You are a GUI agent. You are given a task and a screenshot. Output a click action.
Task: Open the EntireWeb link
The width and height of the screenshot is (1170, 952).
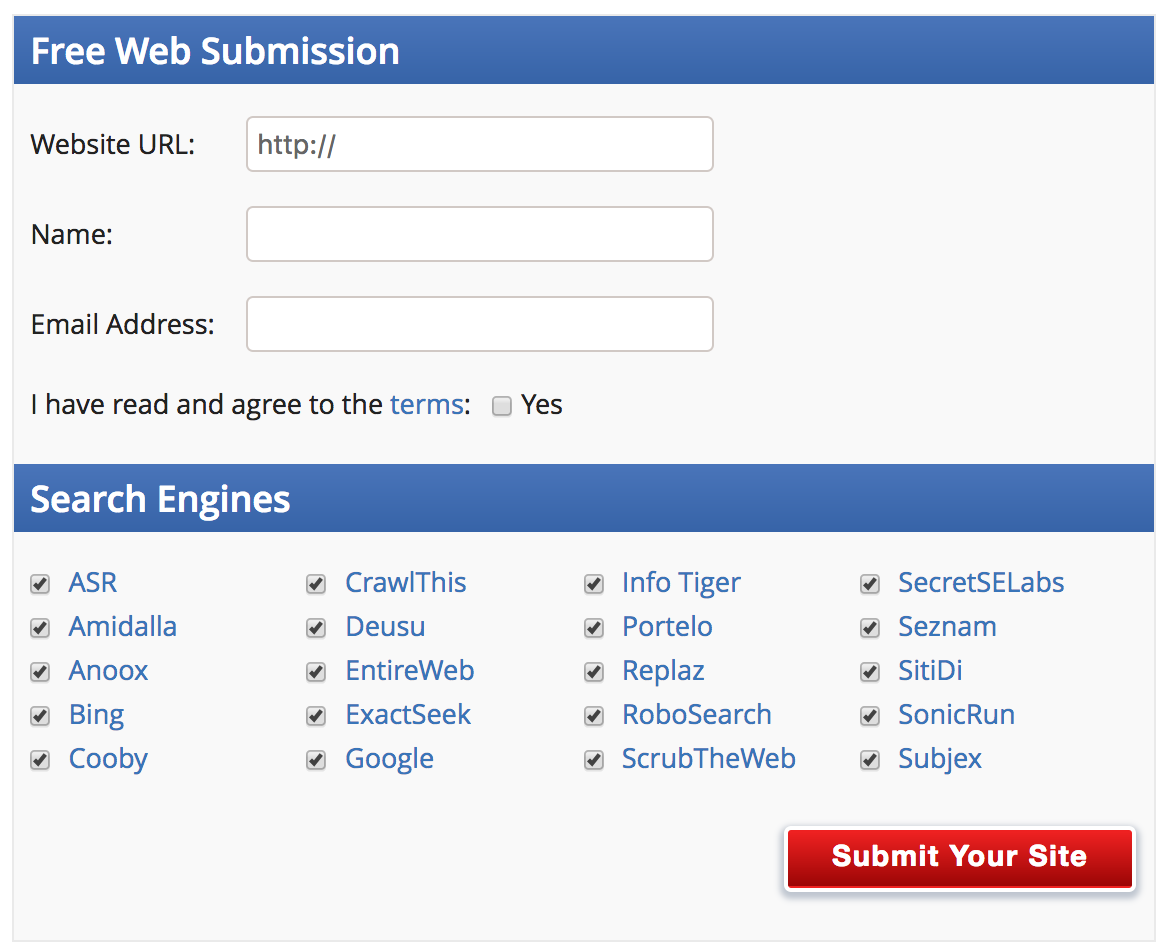[410, 671]
